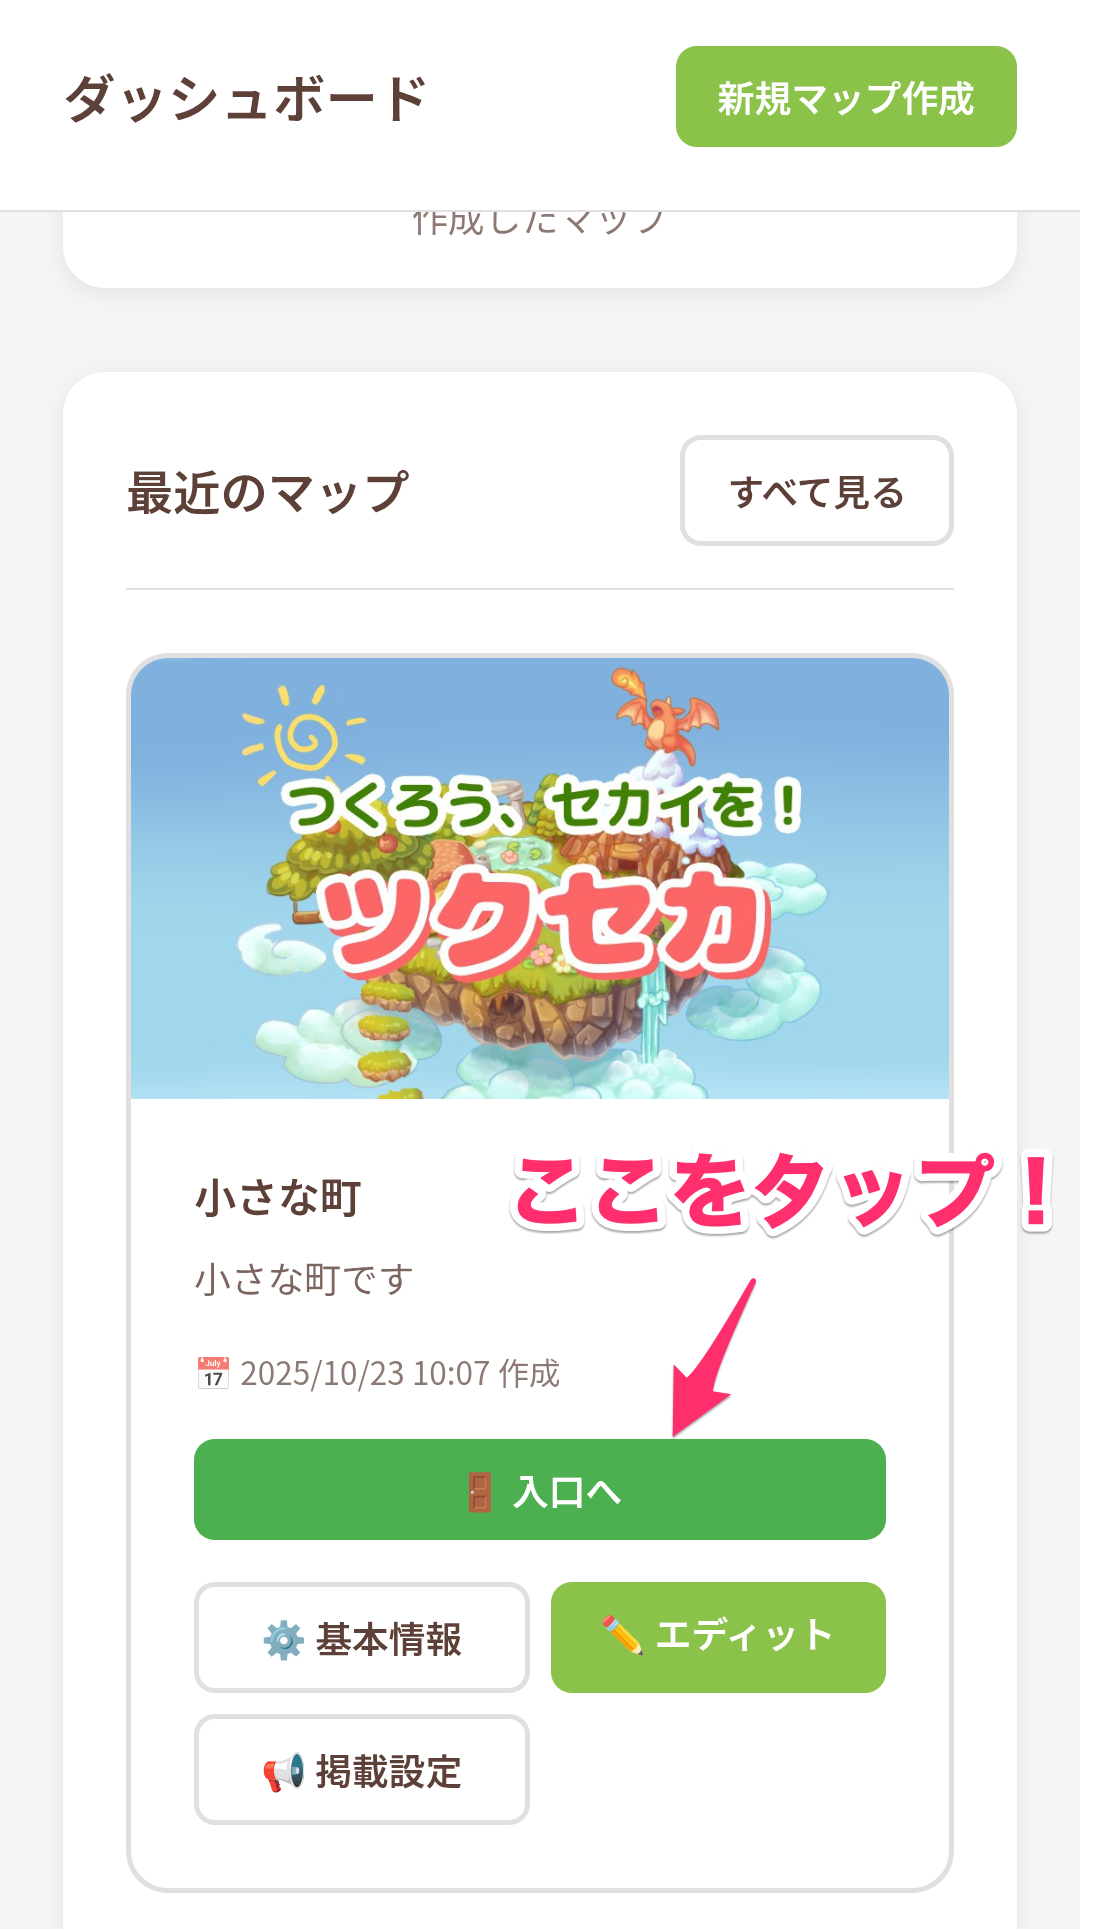The width and height of the screenshot is (1113, 1929).
Task: Click the ダッシュボード page heading
Action: tap(246, 98)
